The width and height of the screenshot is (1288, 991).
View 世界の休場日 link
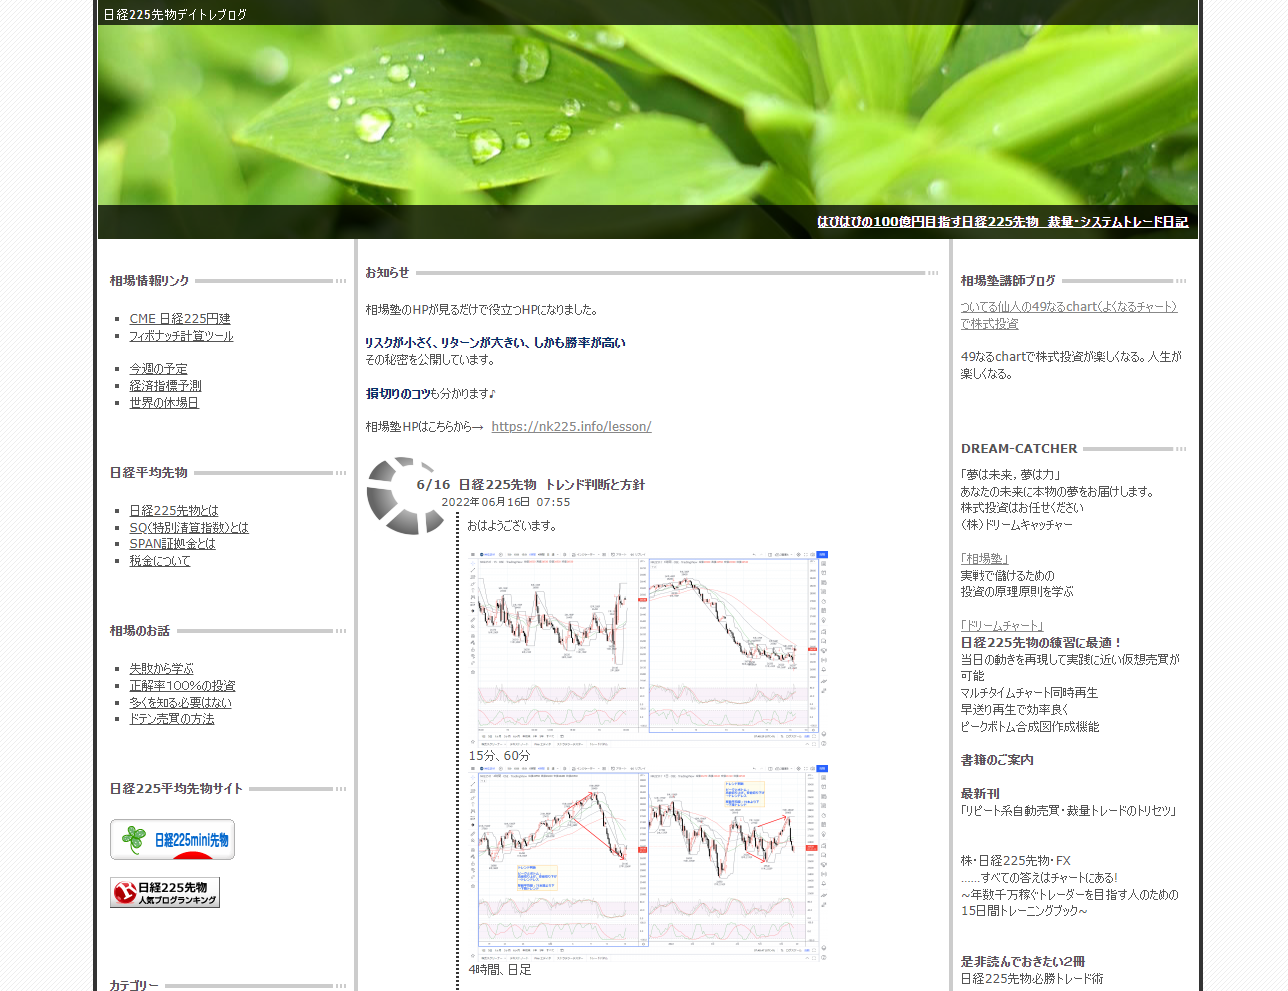click(x=164, y=403)
